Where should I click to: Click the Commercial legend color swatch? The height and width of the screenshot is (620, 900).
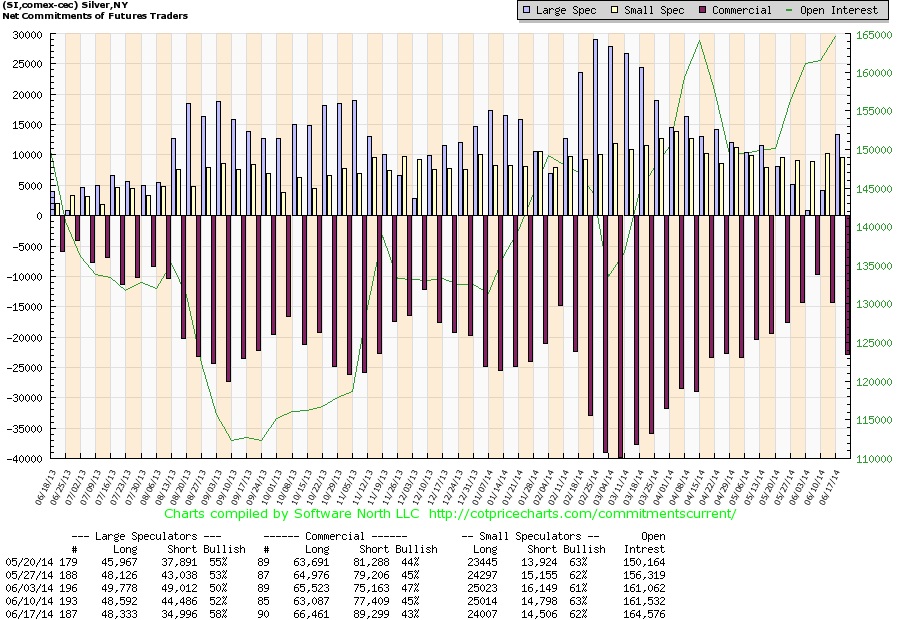(x=703, y=10)
